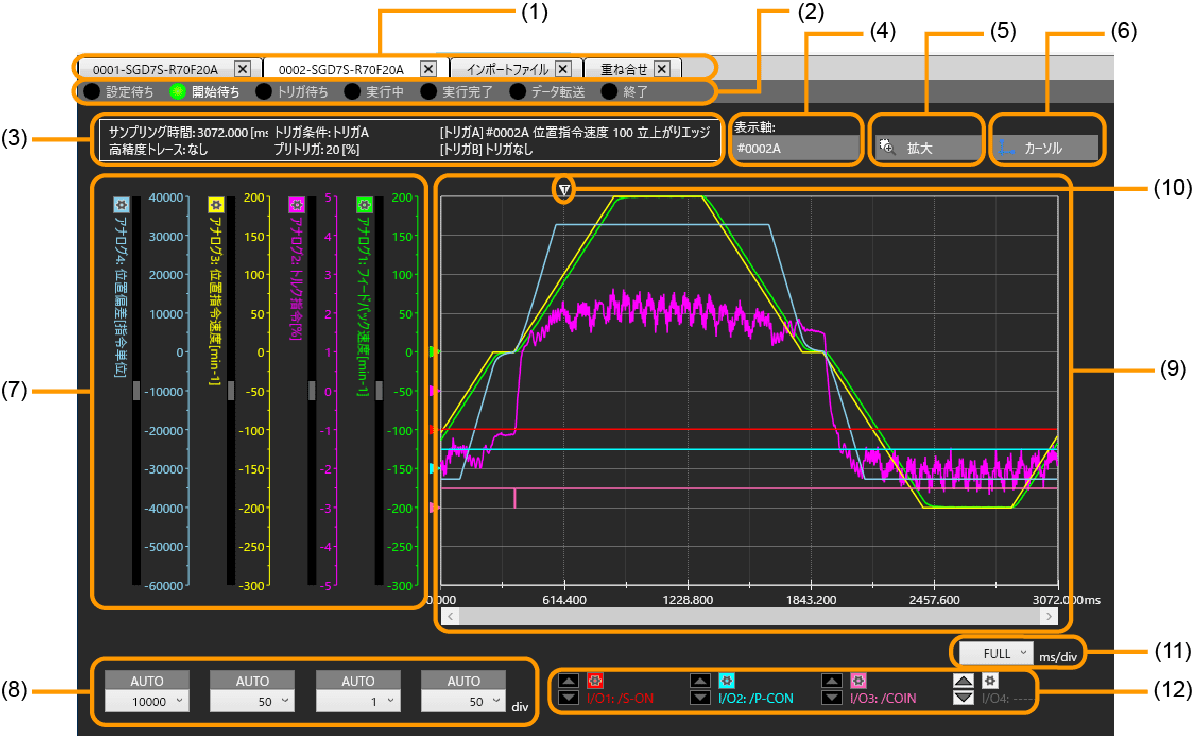Open the cyan gear icon for I/O2 /P-CON
Image resolution: width=1192 pixels, height=736 pixels.
coord(727,680)
